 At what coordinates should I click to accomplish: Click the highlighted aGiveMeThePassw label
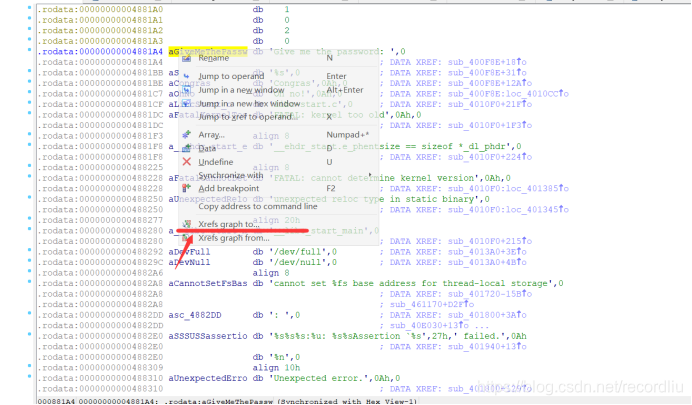[x=208, y=52]
